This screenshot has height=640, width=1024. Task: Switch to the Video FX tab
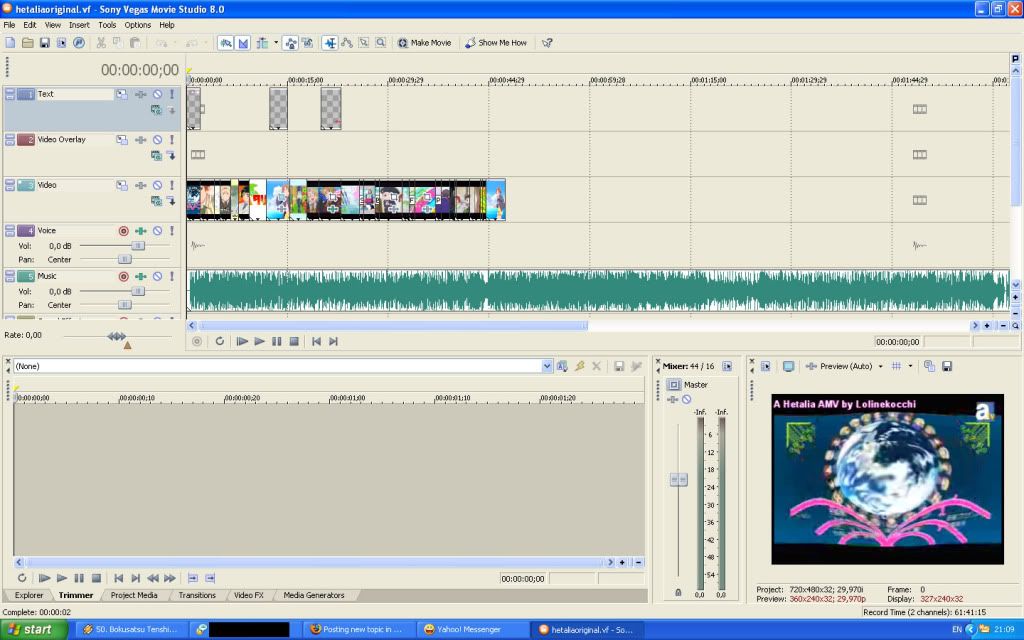(x=248, y=595)
